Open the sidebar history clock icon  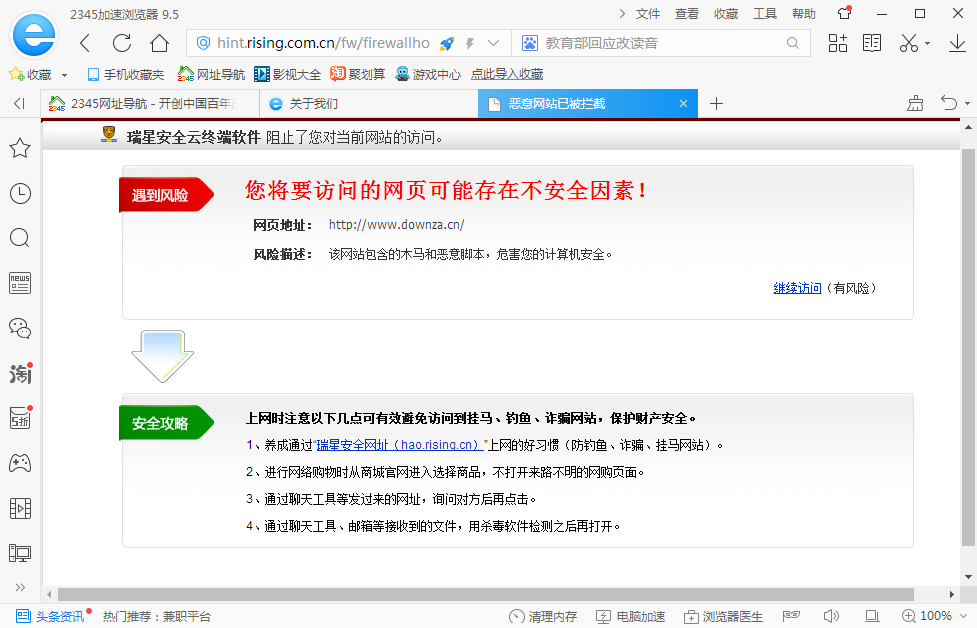pyautogui.click(x=20, y=193)
